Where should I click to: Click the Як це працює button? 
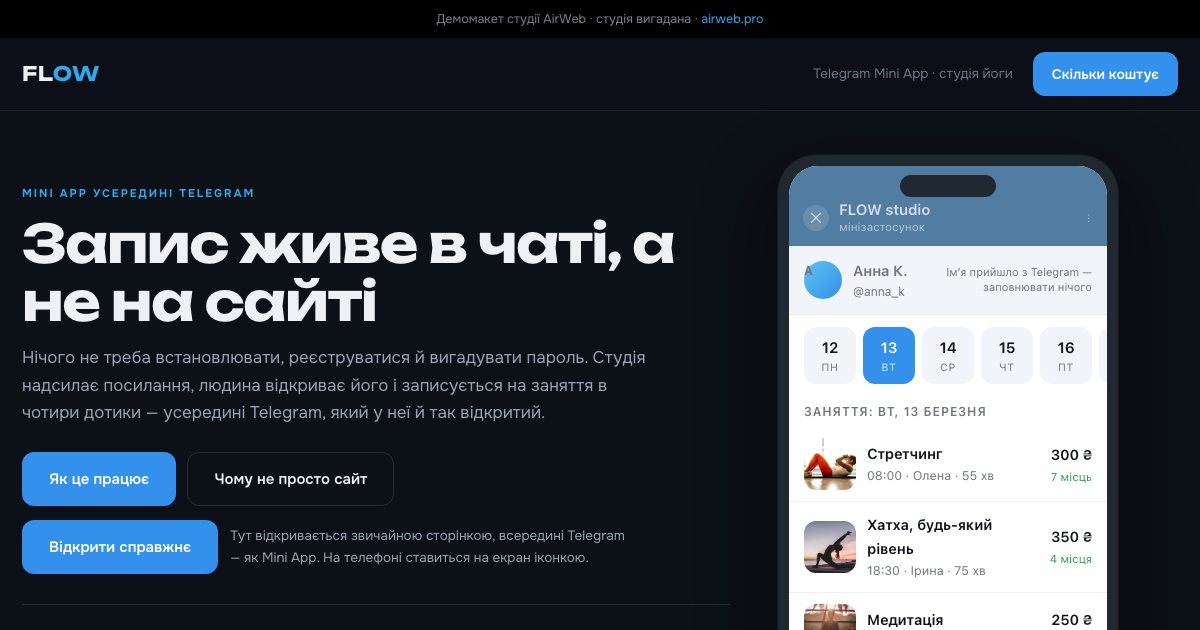pyautogui.click(x=99, y=479)
